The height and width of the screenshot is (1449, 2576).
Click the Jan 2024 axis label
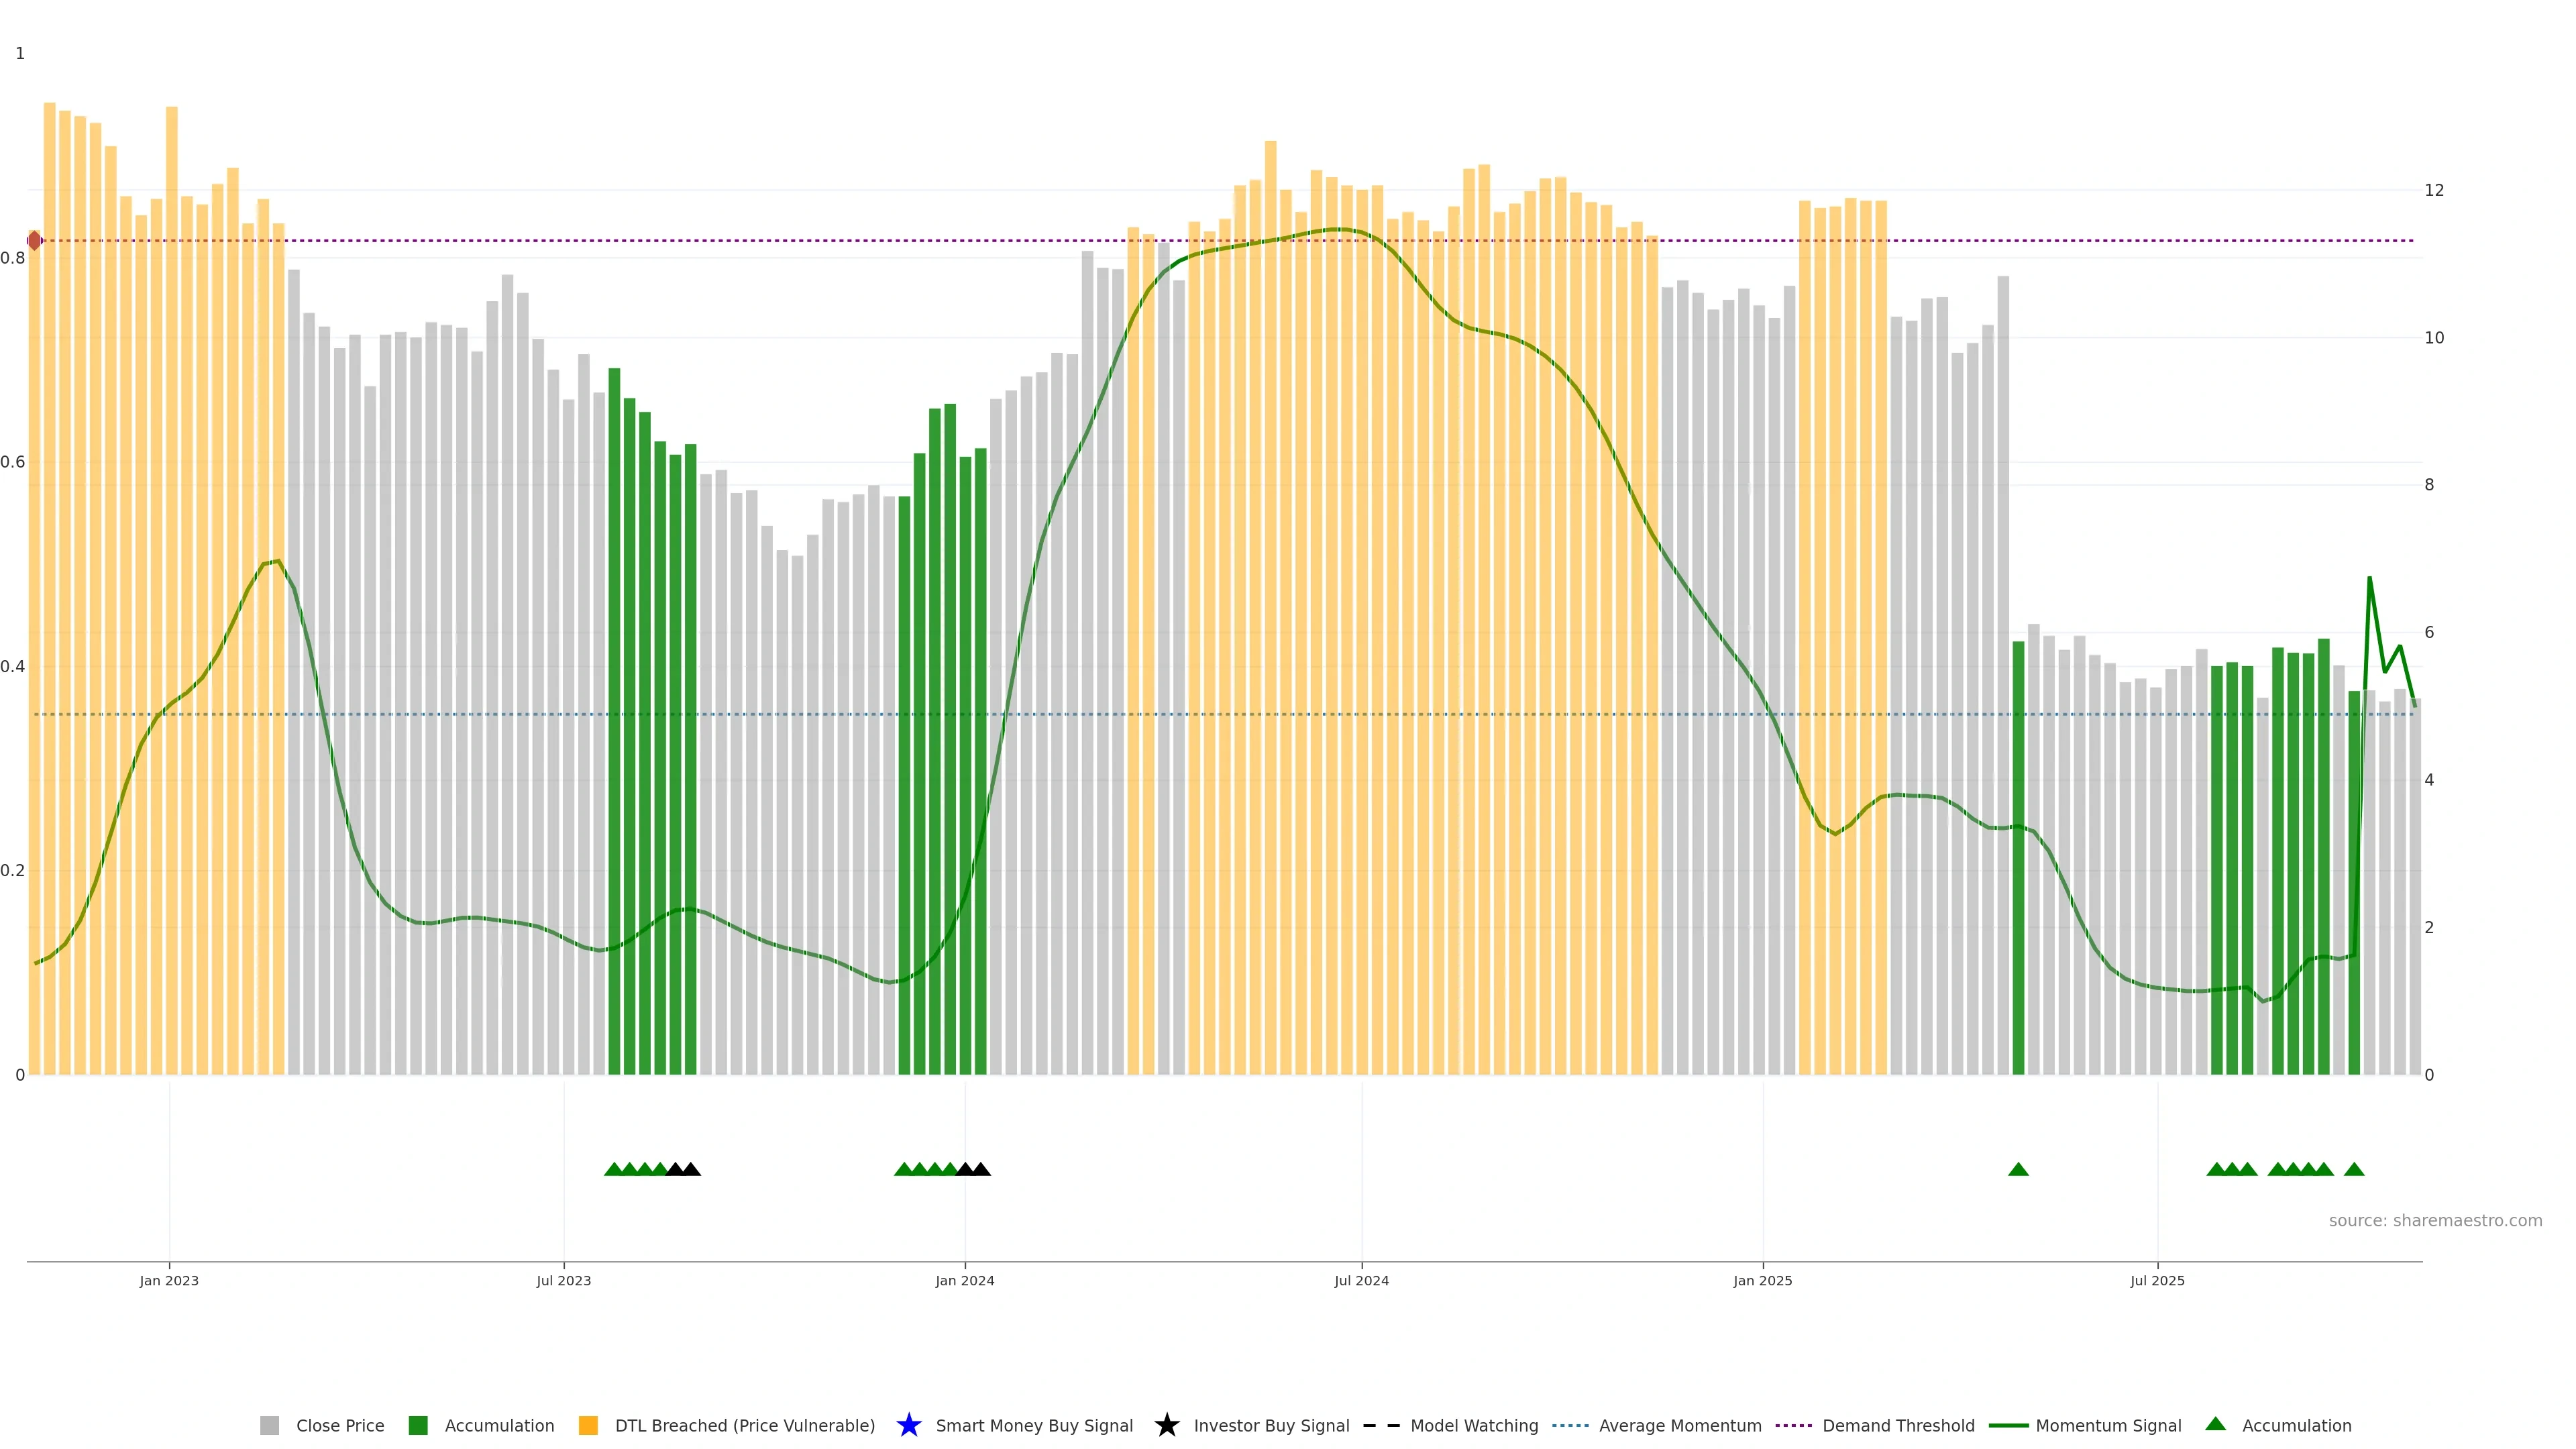coord(964,1281)
